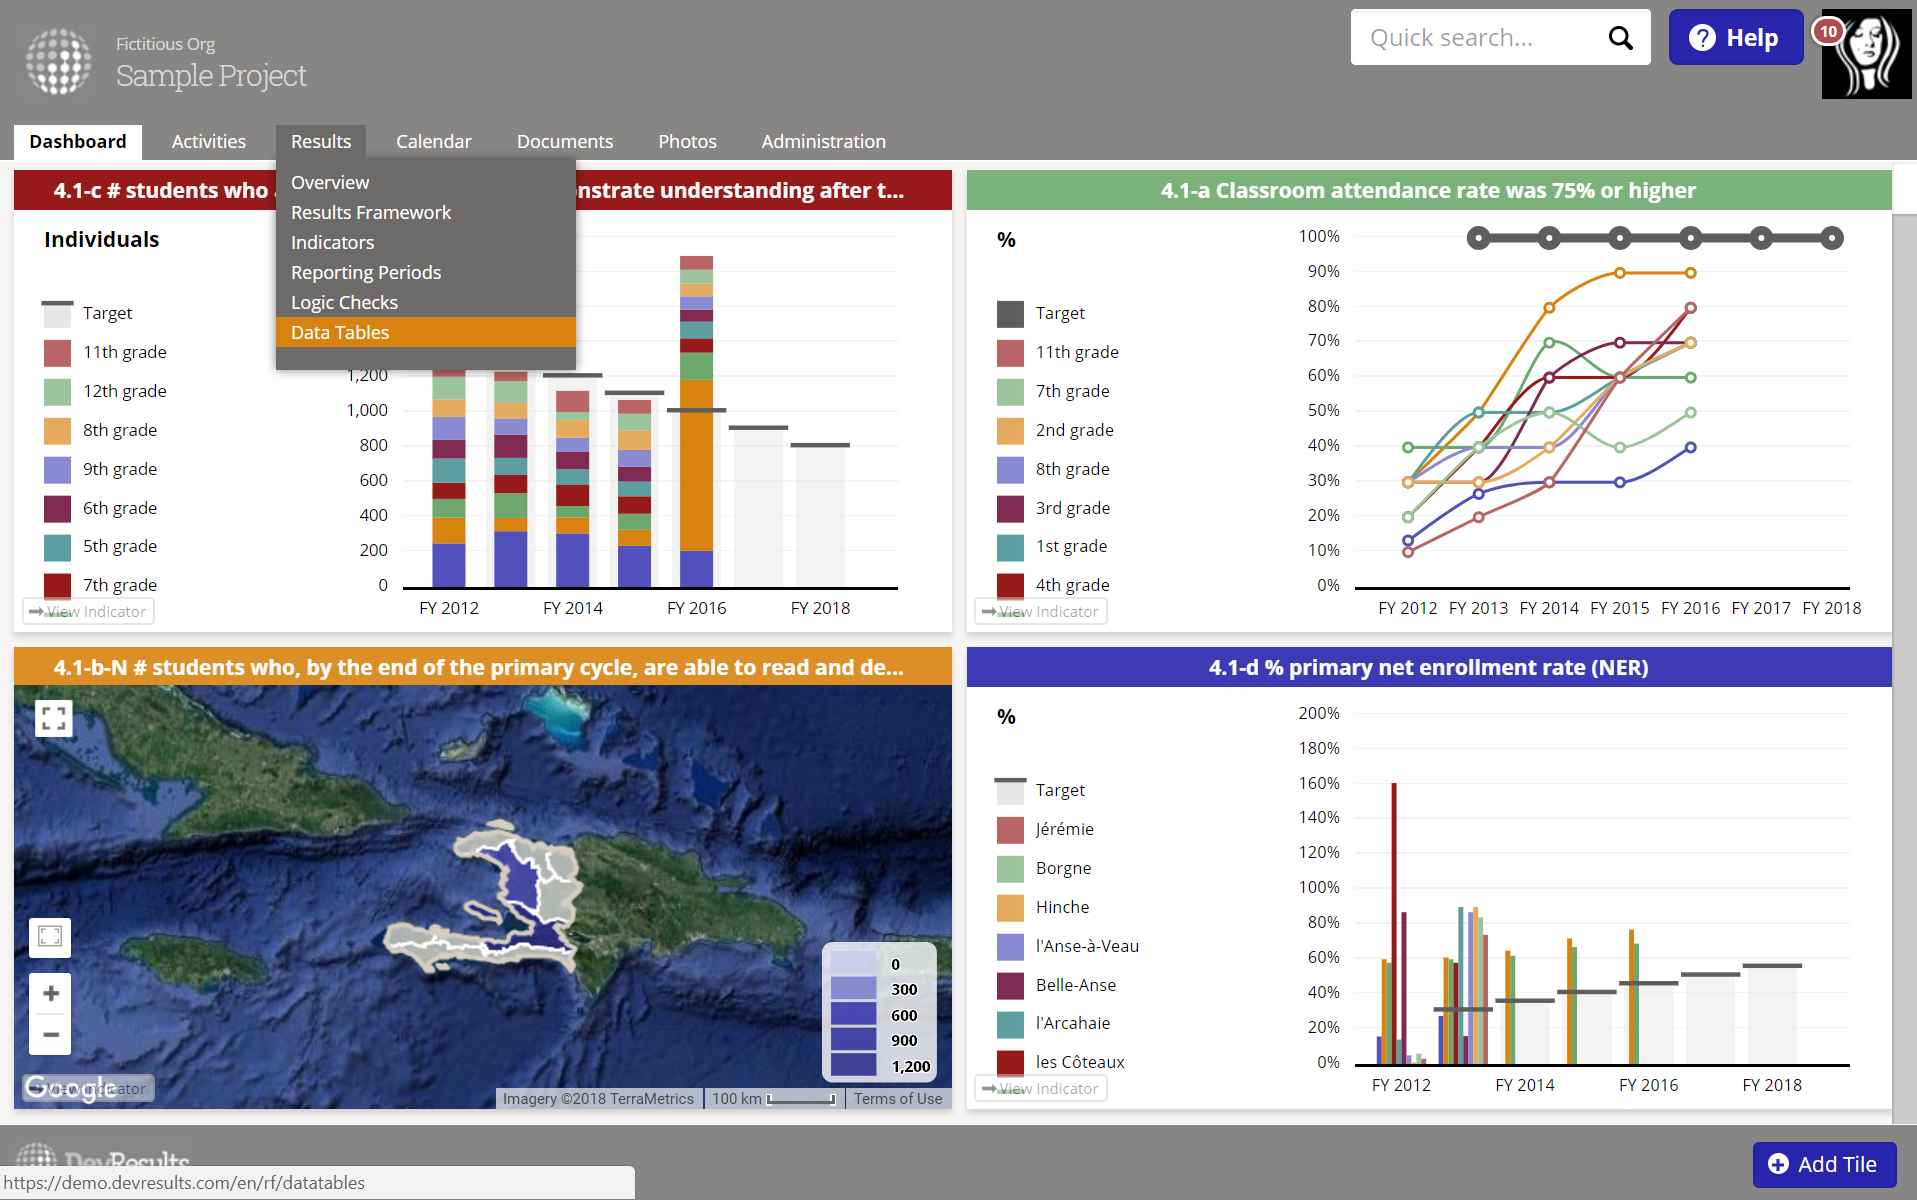Open the user profile avatar
The image size is (1917, 1200).
click(1866, 54)
